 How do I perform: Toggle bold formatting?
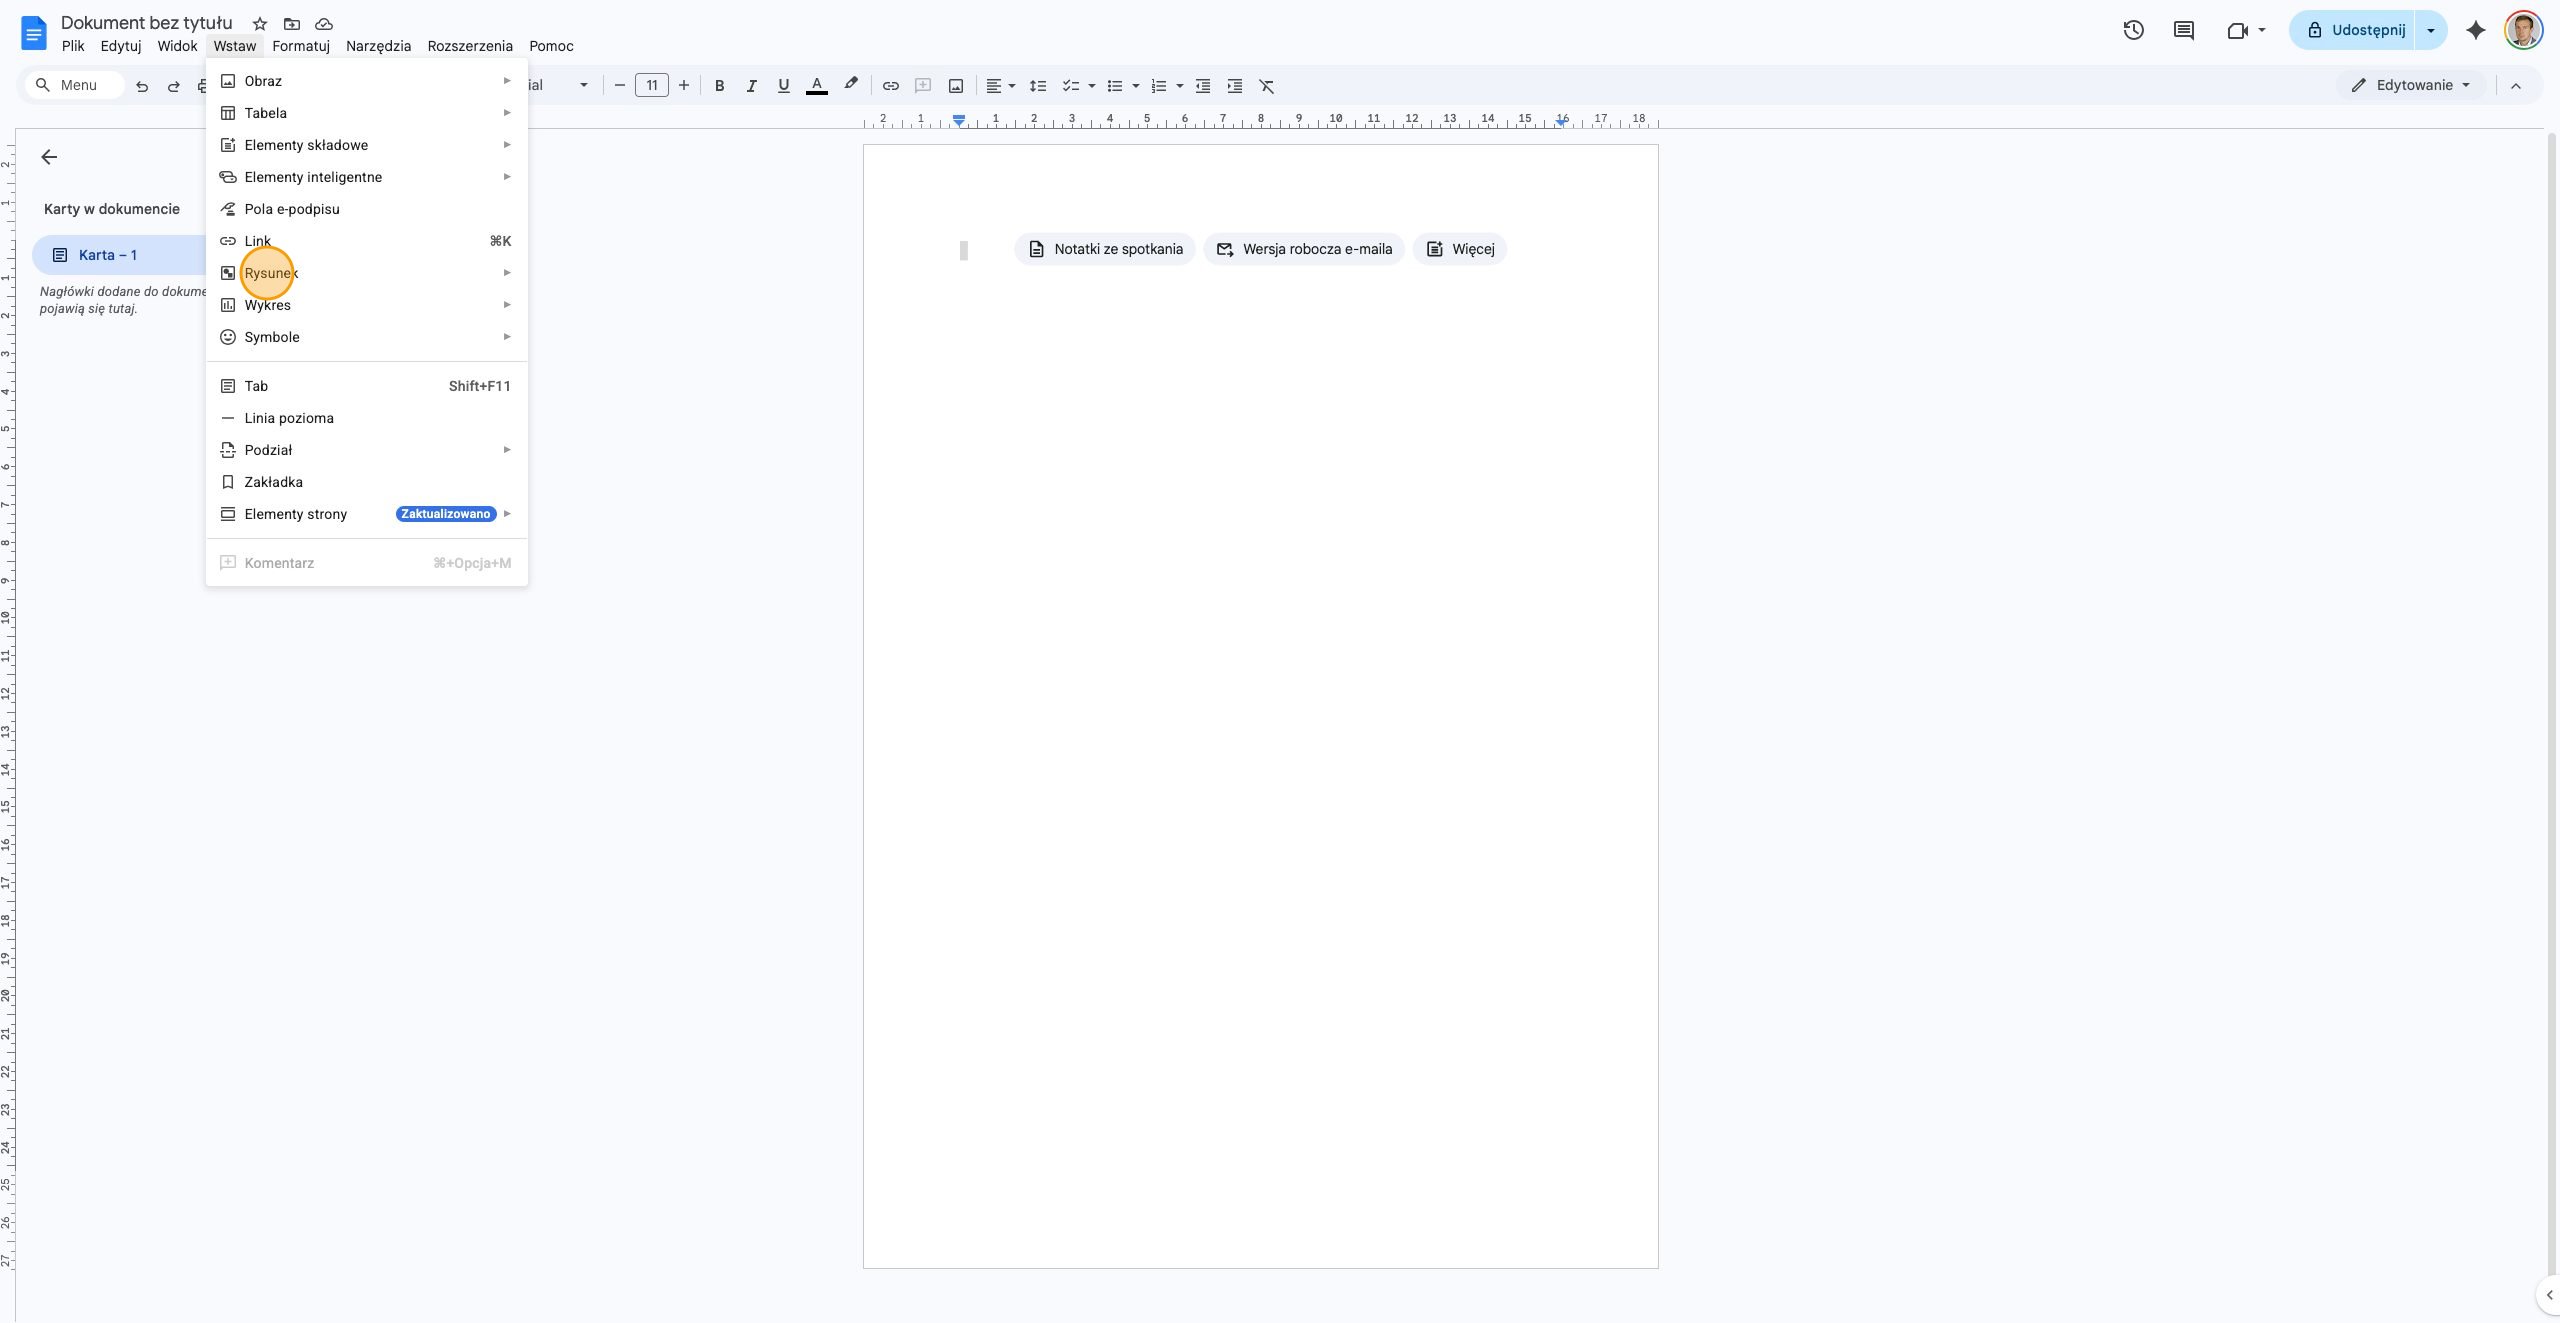pos(719,86)
